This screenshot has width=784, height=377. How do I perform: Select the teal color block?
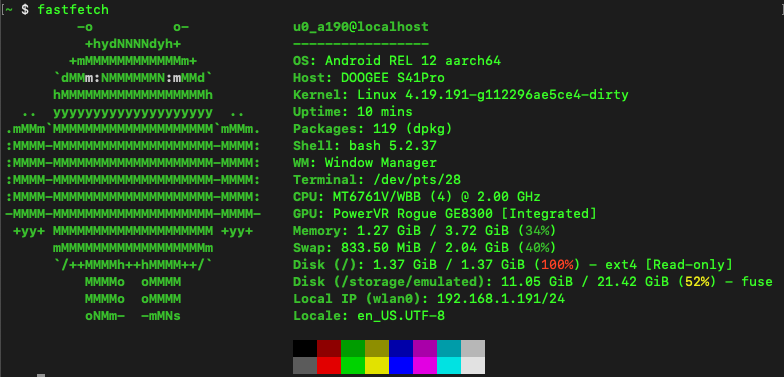449,348
